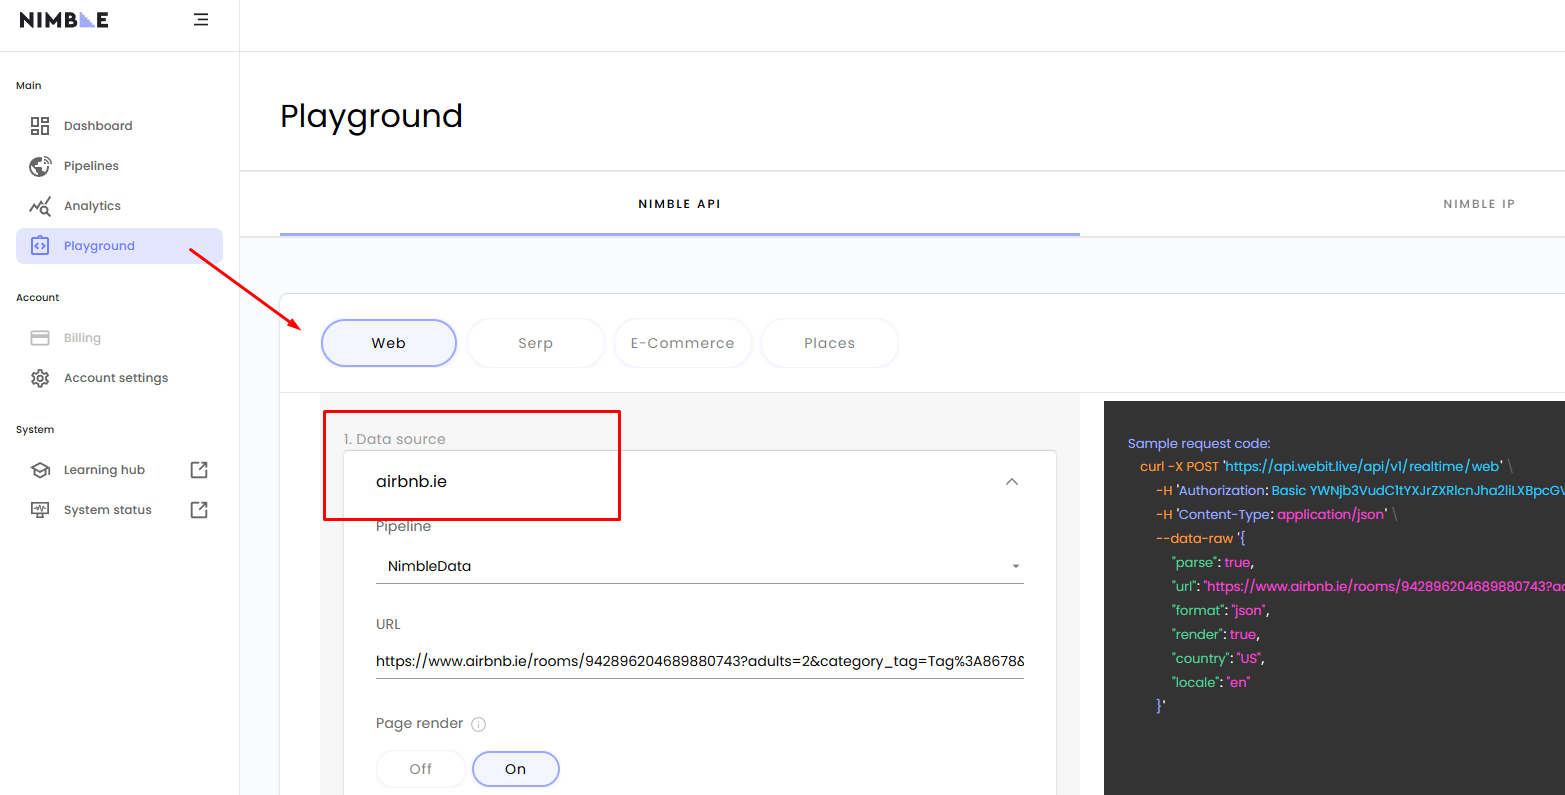Click the Analytics chart icon

(40, 206)
